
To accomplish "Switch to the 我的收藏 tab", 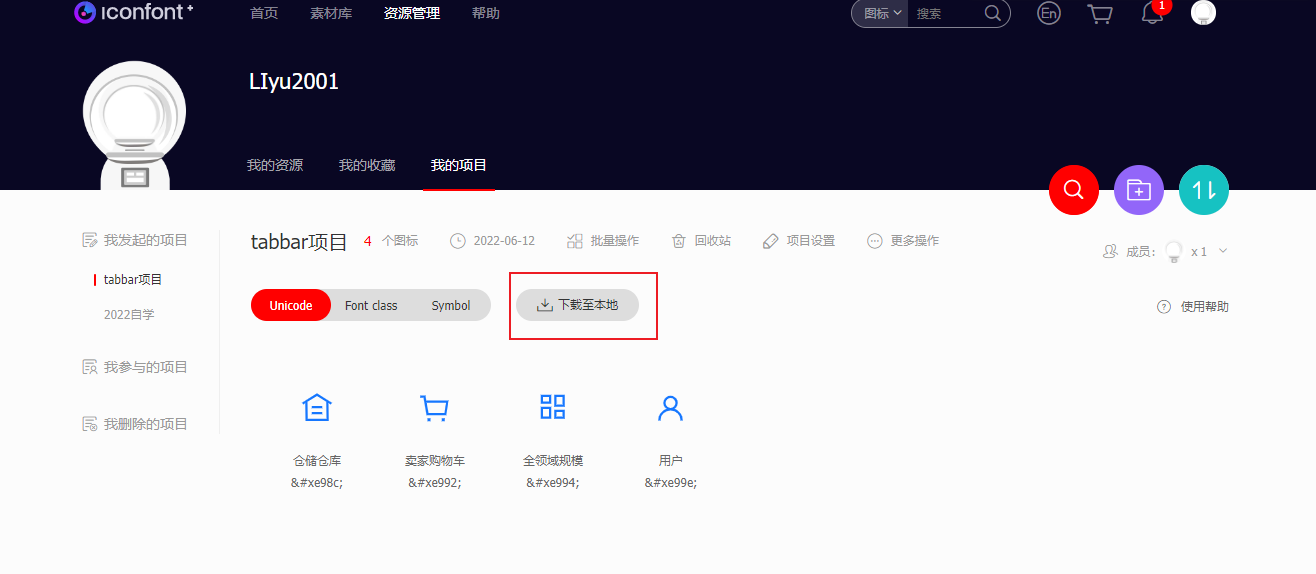I will point(366,166).
